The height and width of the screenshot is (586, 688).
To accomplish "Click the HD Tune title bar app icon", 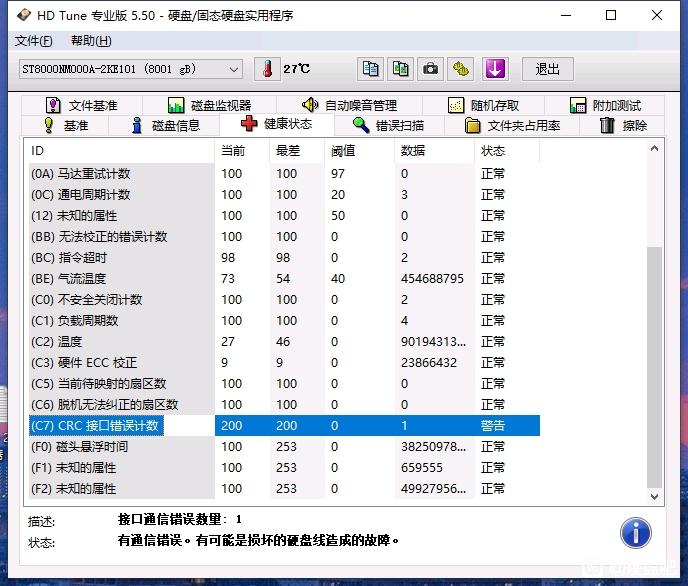I will pos(23,15).
